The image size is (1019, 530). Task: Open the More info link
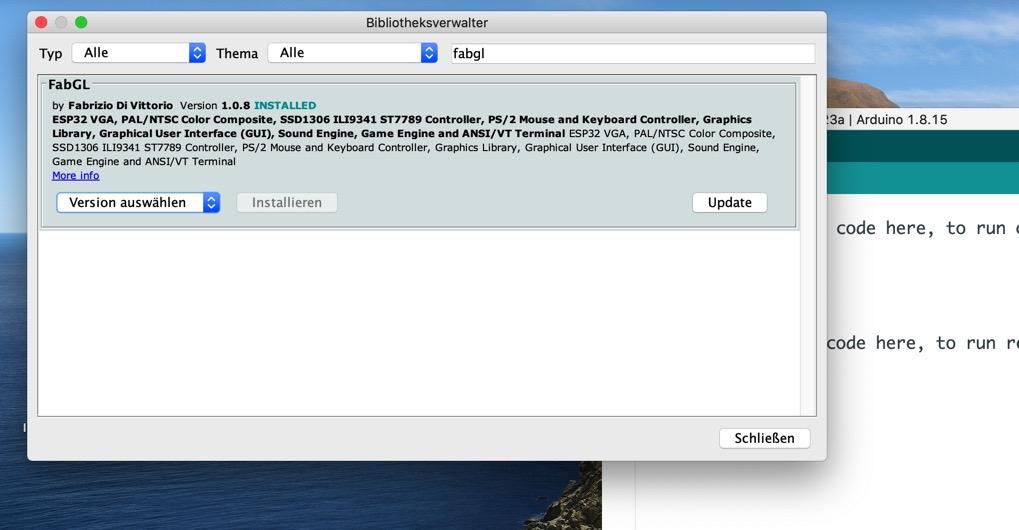point(75,175)
